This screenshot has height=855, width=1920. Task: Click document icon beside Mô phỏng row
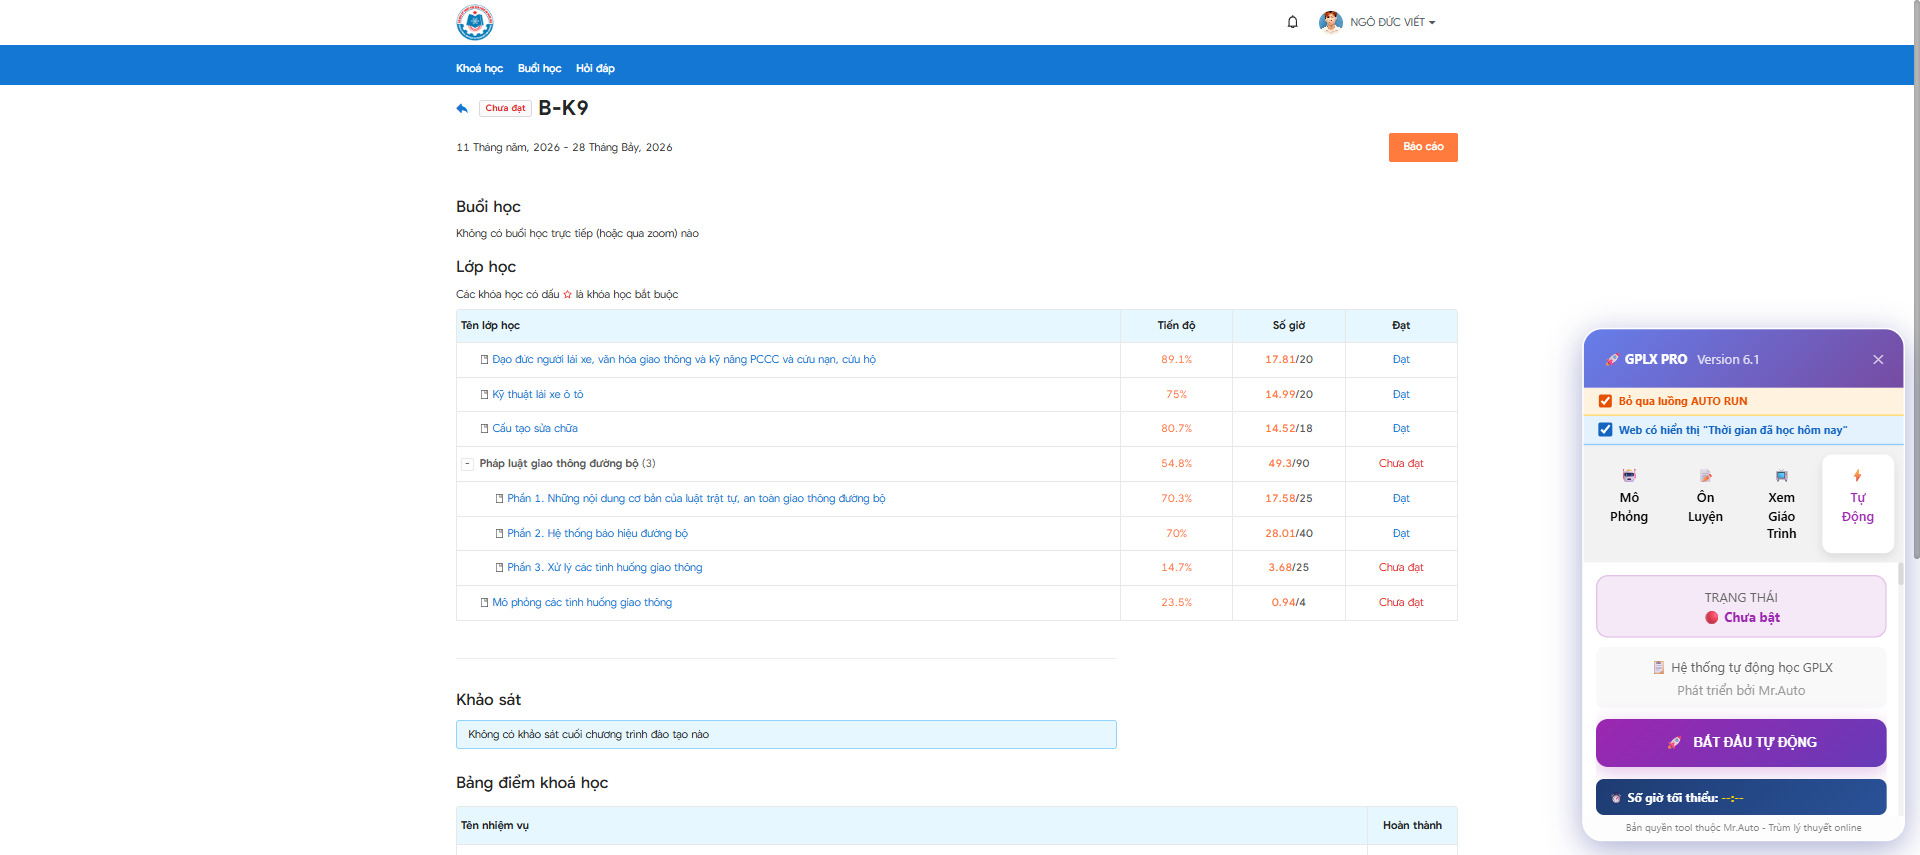[x=484, y=602]
